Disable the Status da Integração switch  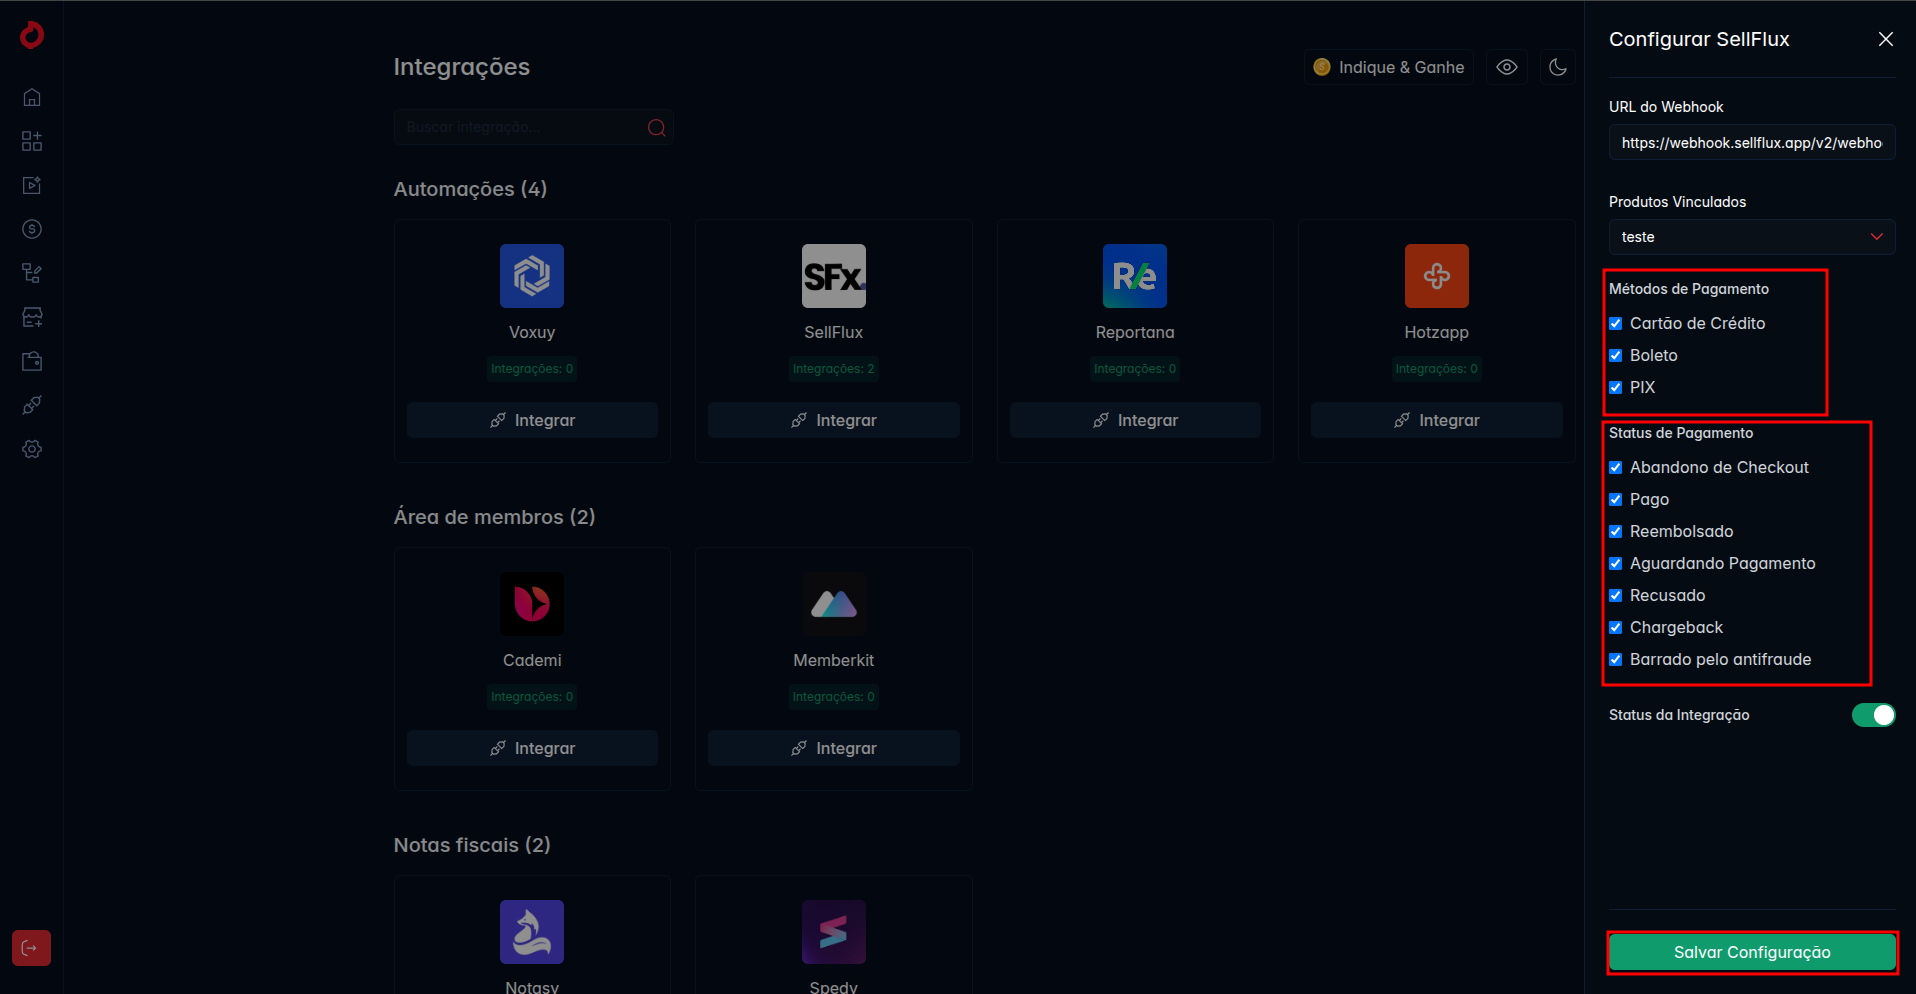pos(1873,715)
